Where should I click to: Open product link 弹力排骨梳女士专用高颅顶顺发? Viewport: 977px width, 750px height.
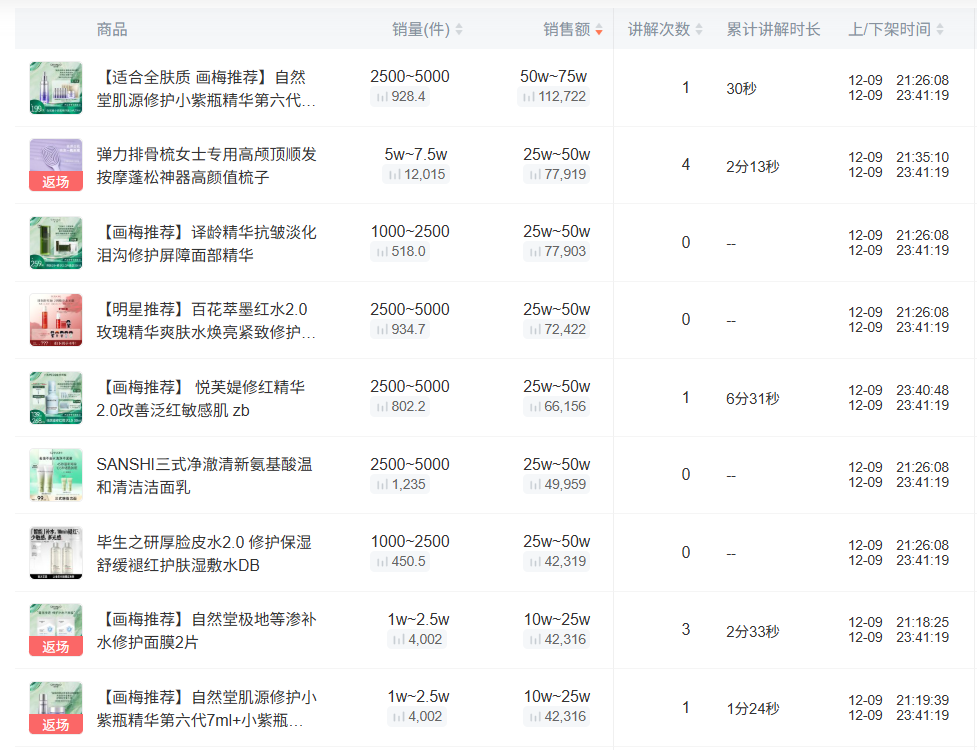(x=206, y=166)
